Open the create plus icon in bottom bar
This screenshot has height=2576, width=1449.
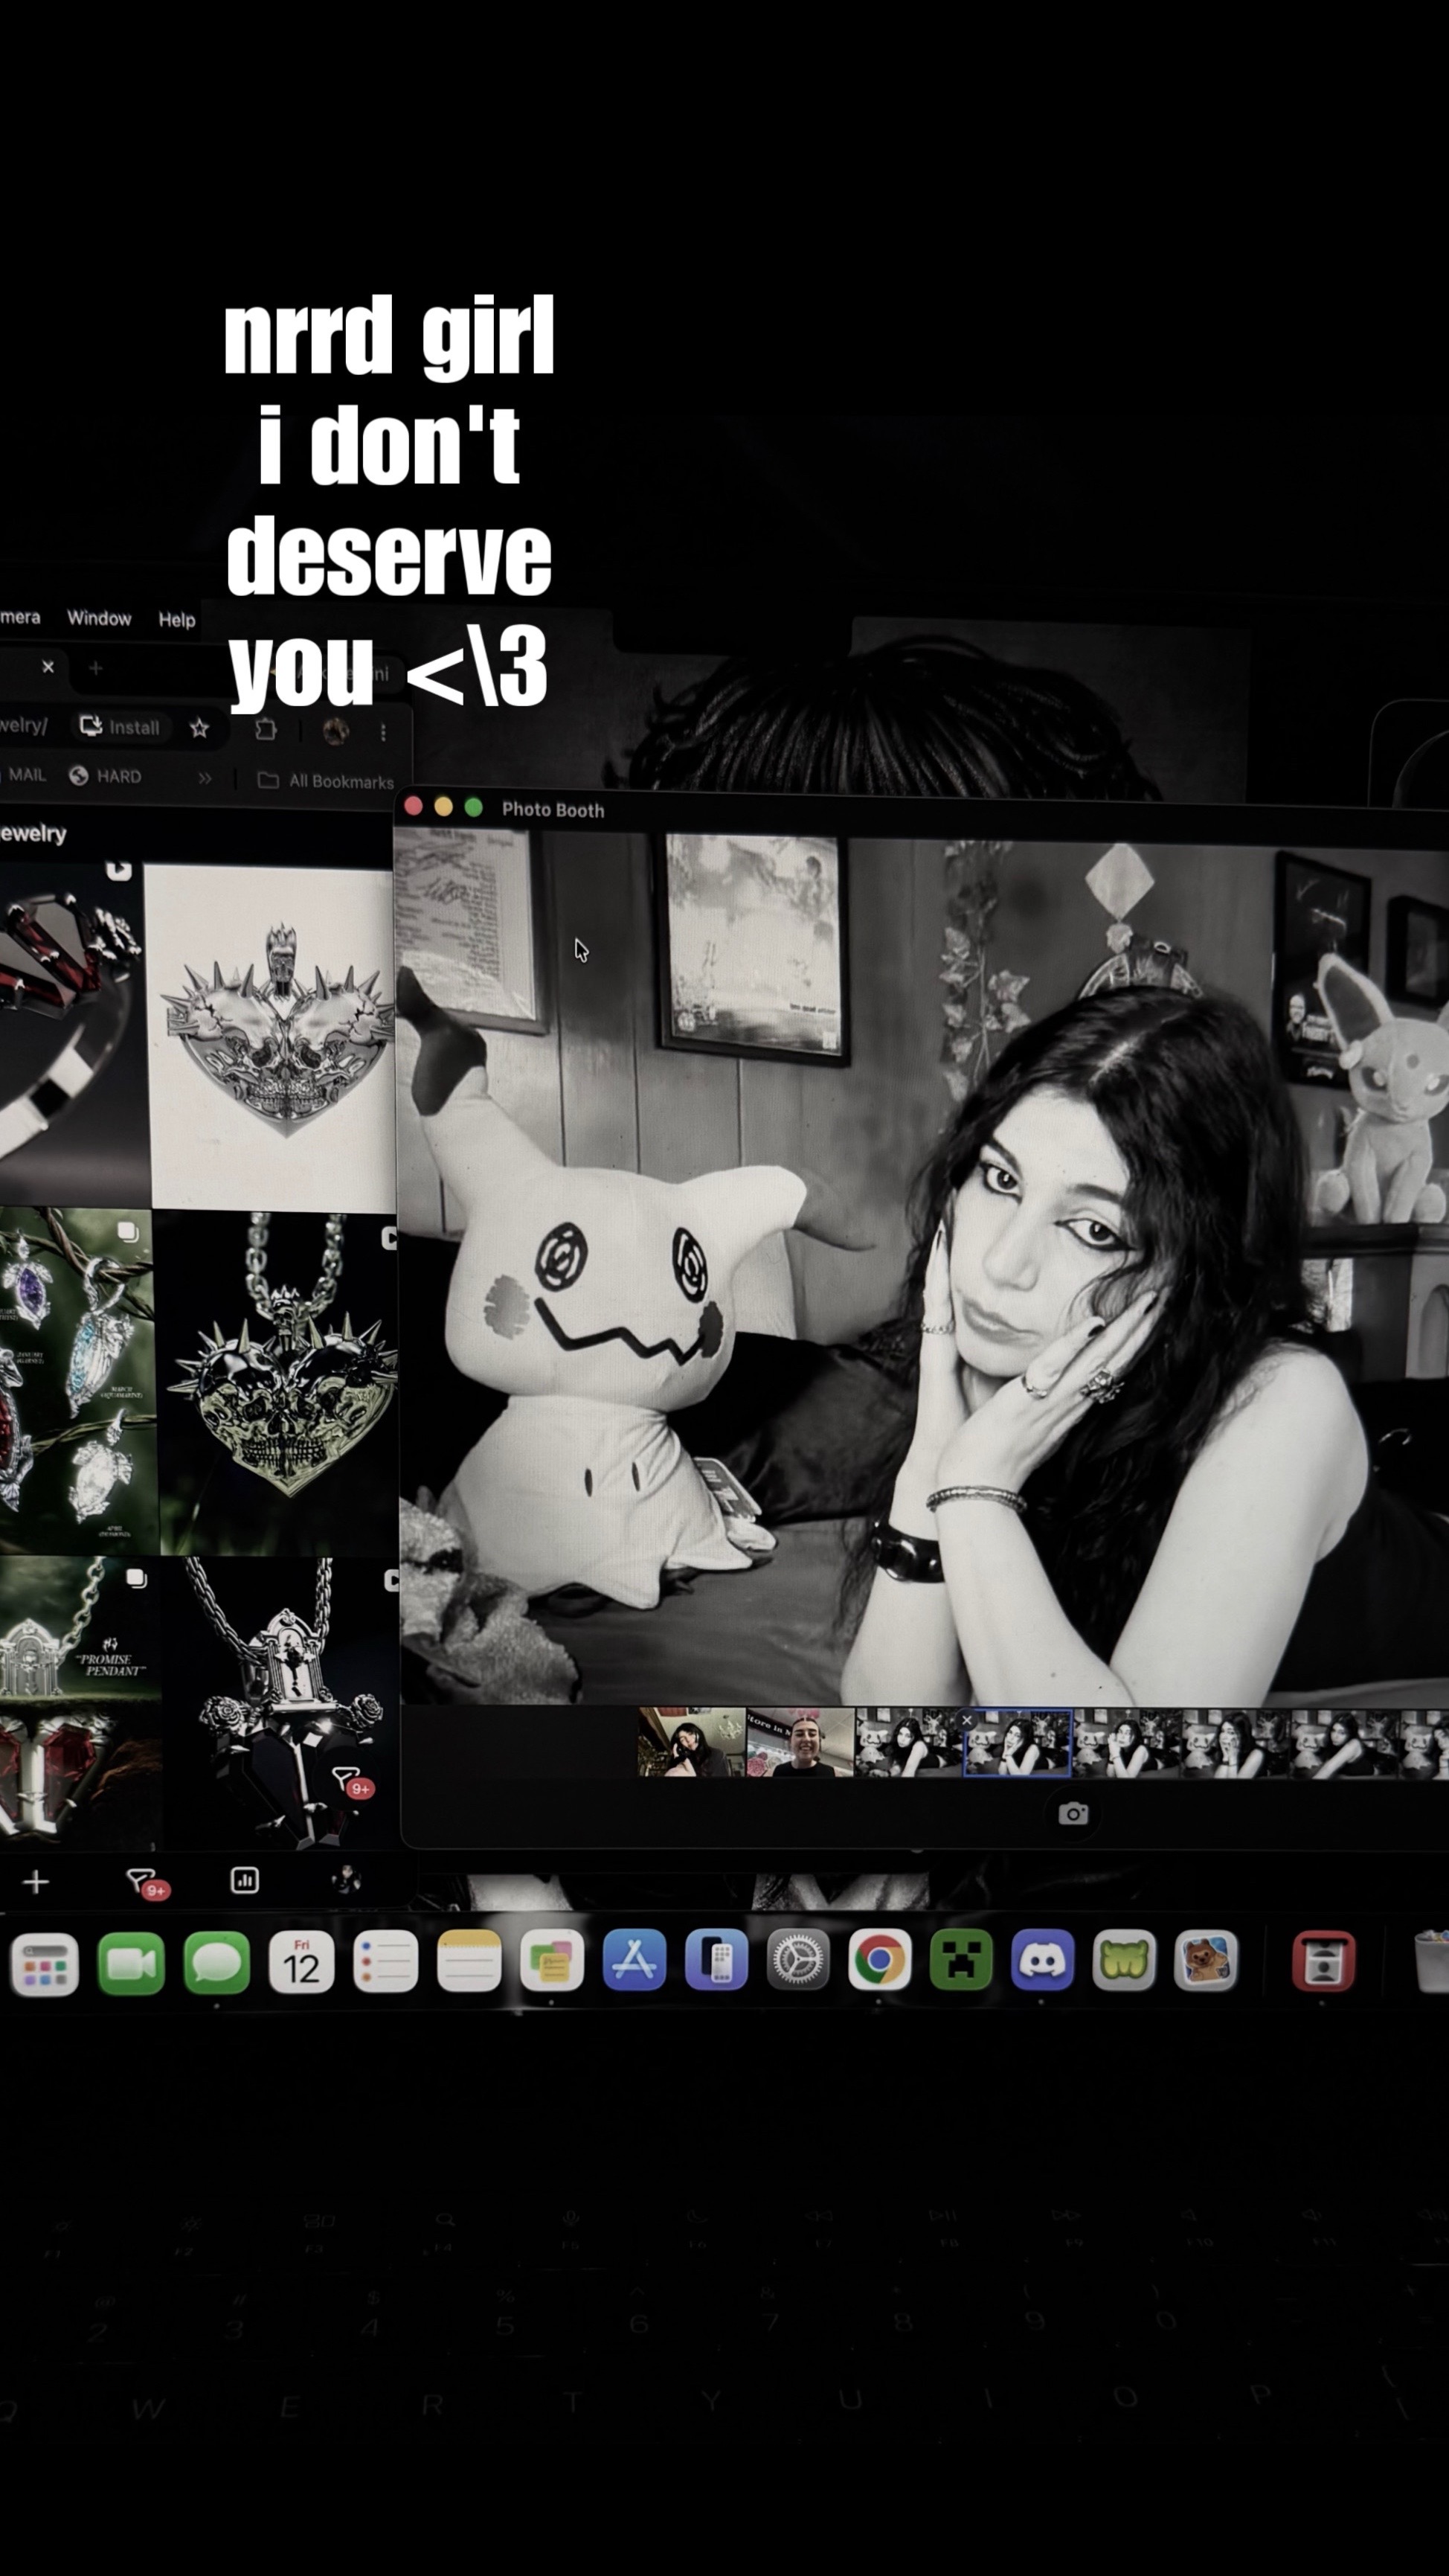pos(36,1882)
